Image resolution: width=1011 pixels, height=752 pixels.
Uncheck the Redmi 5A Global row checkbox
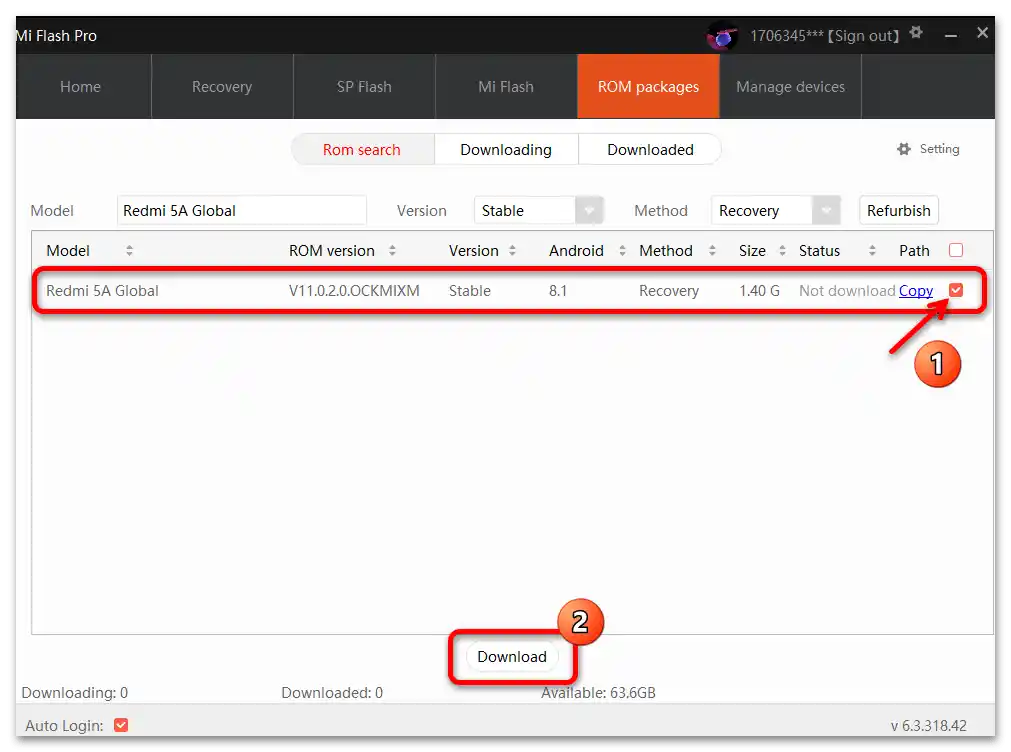point(956,290)
